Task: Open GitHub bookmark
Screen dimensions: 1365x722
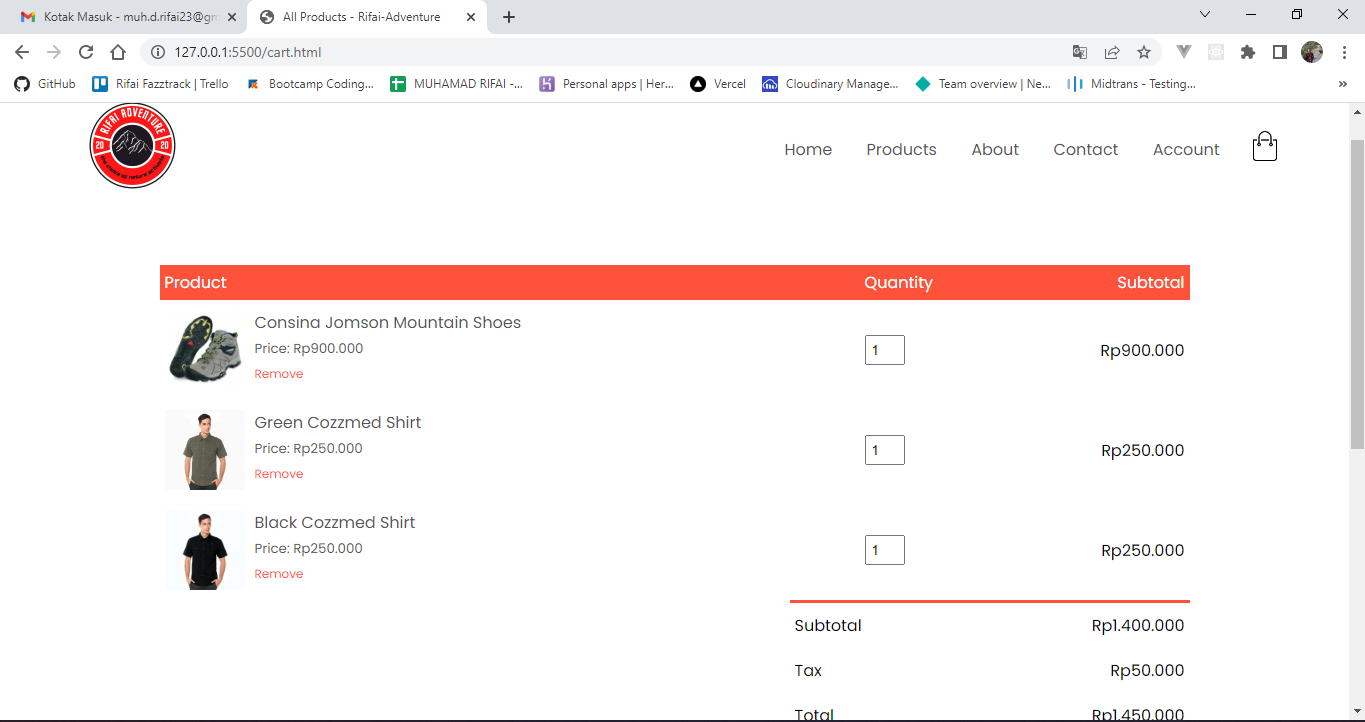Action: click(45, 84)
